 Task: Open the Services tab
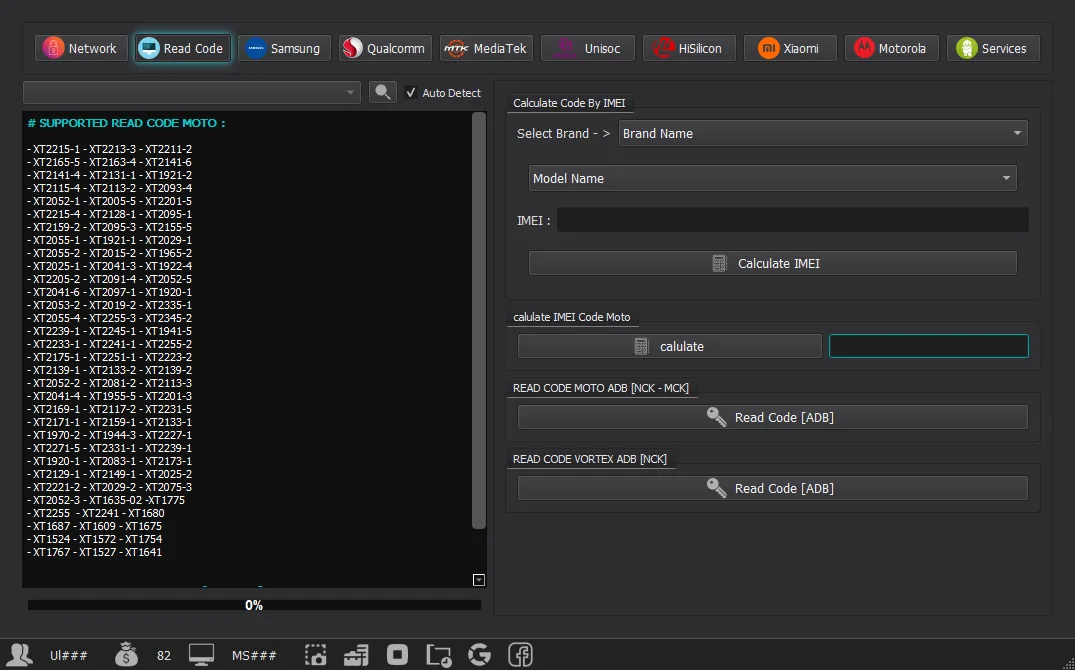993,49
